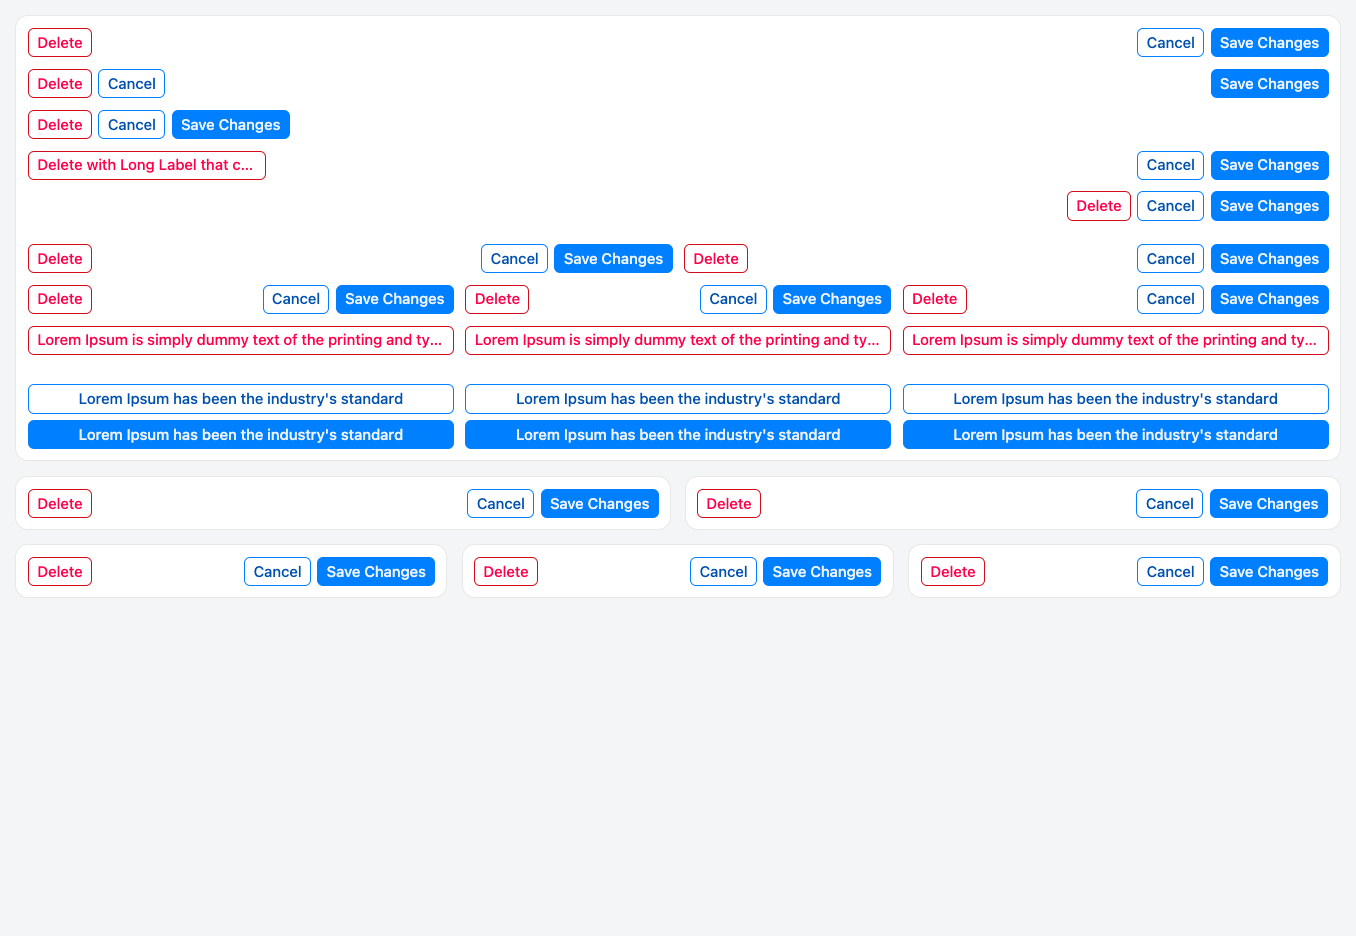
Task: Click the lone right-side Save Changes in second row
Action: [1268, 84]
